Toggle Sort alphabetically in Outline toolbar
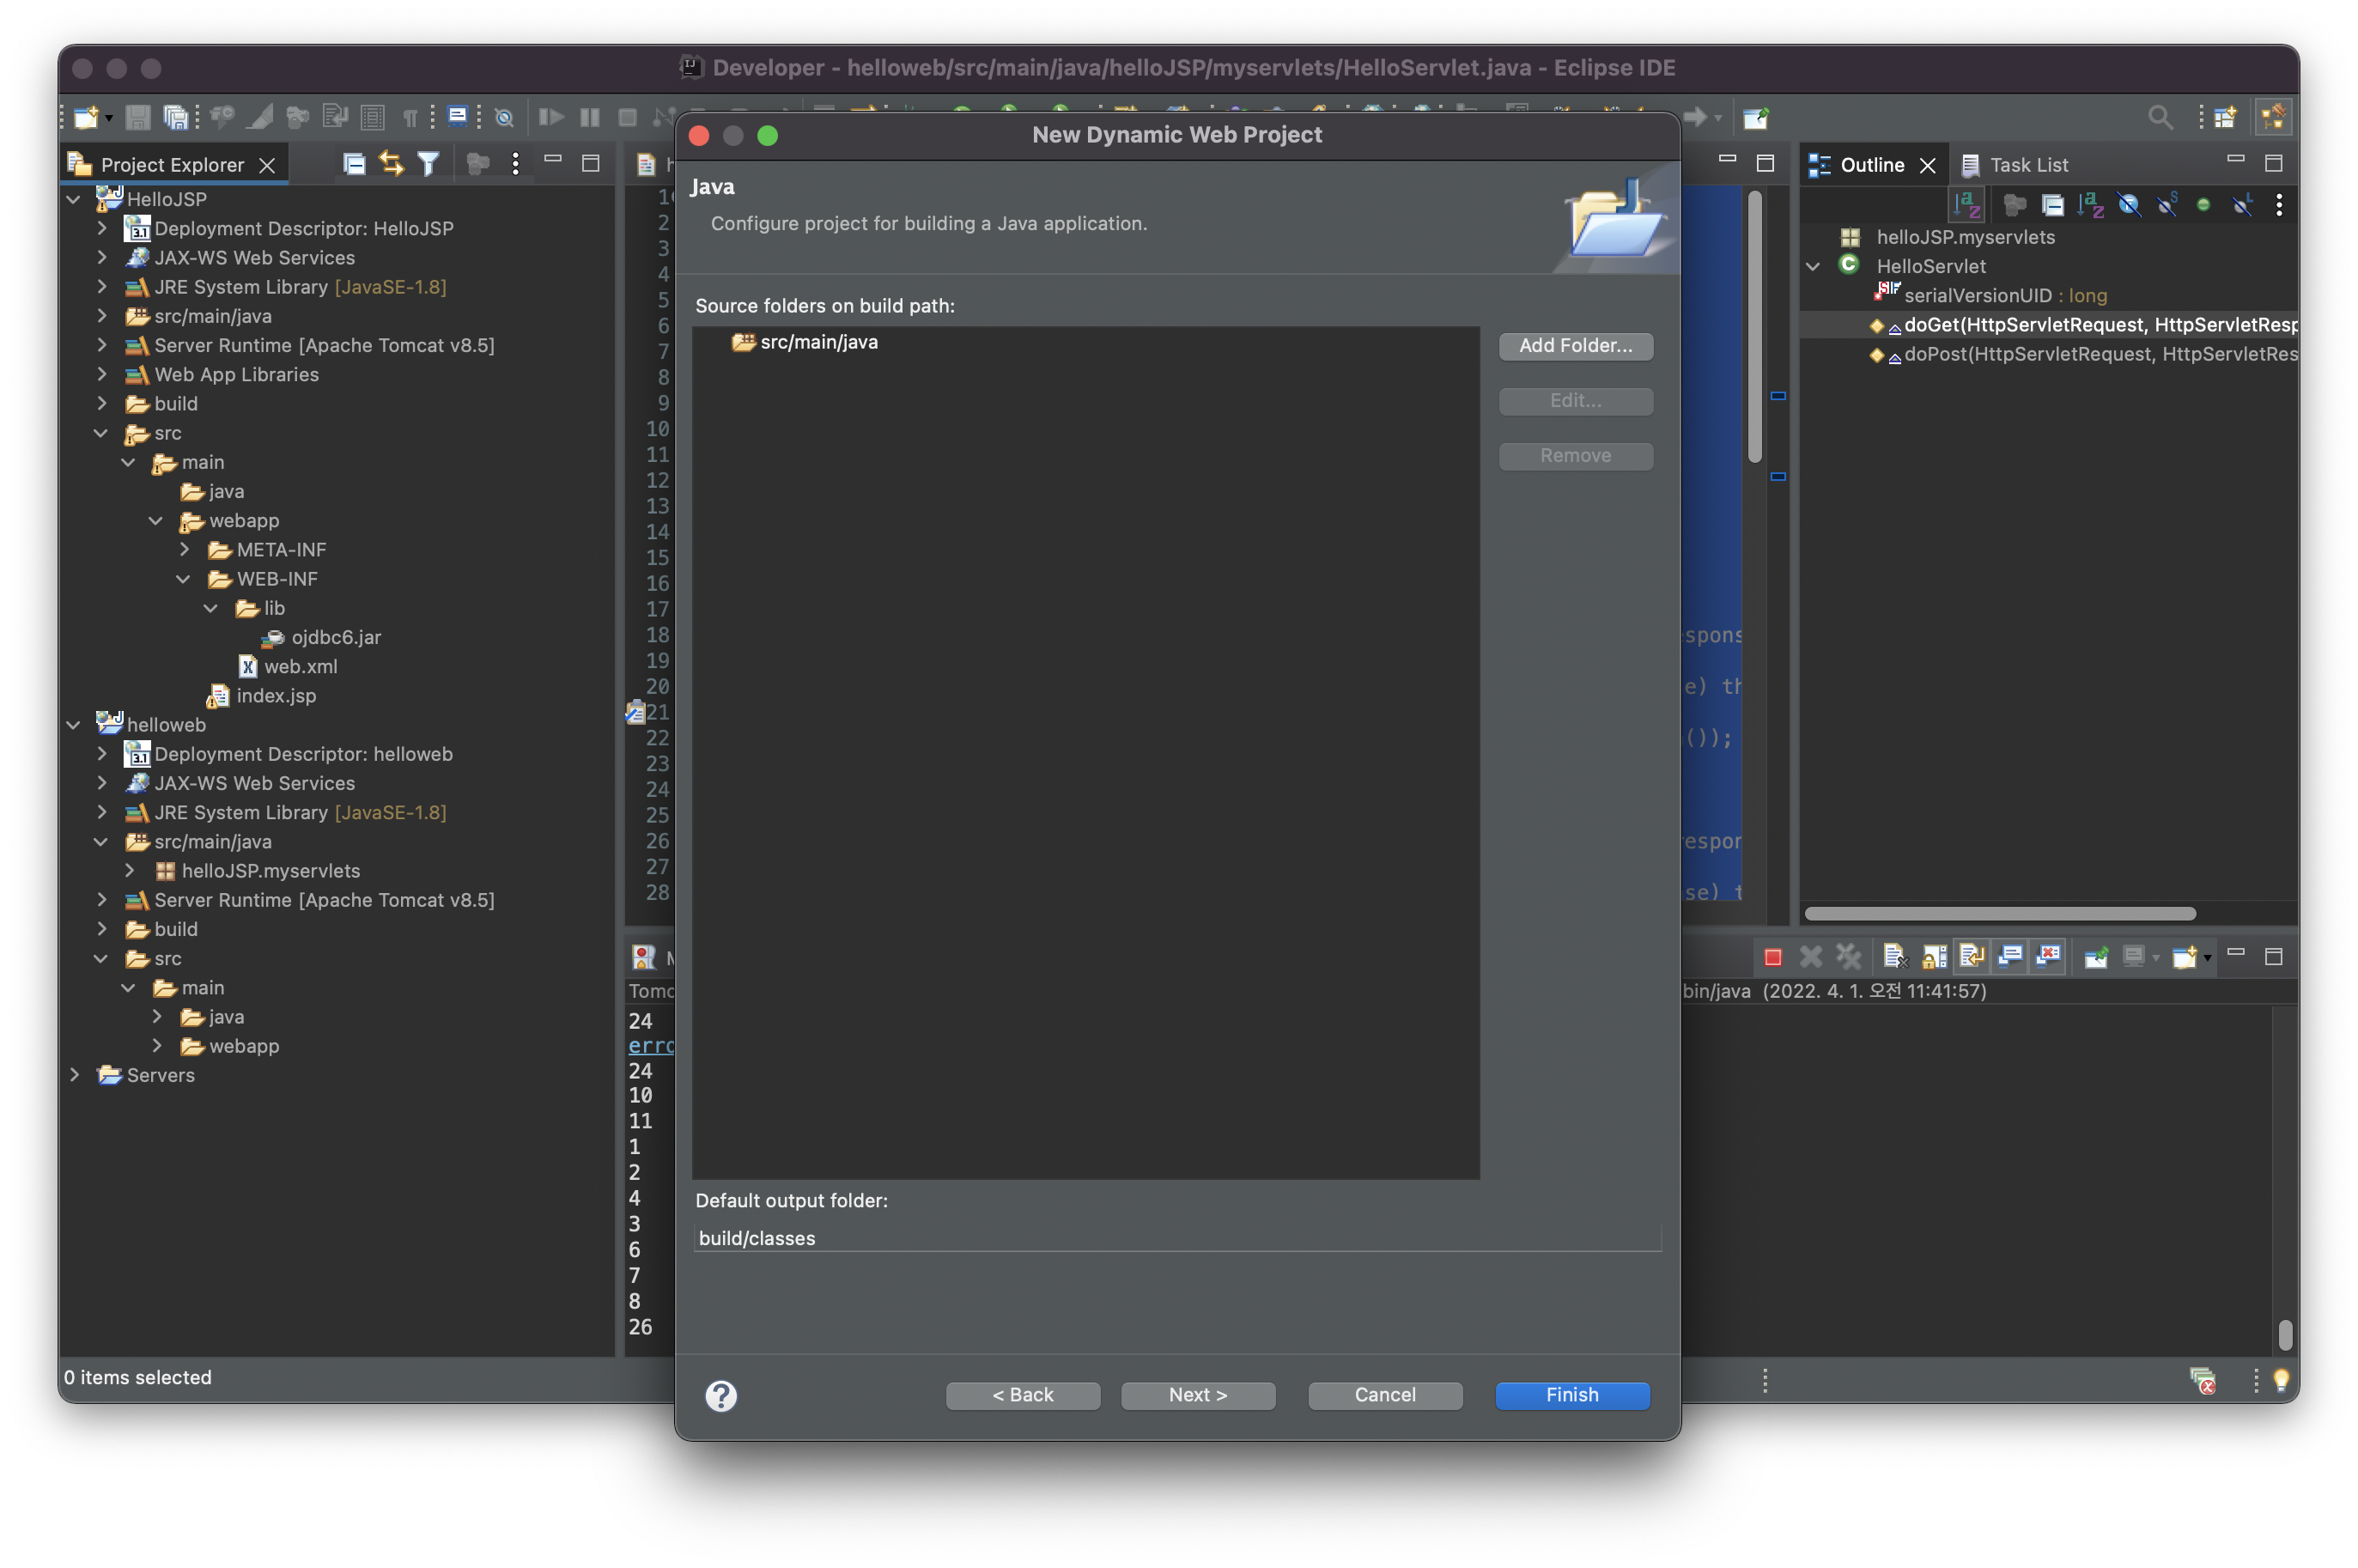Image resolution: width=2358 pixels, height=1568 pixels. (x=2090, y=205)
